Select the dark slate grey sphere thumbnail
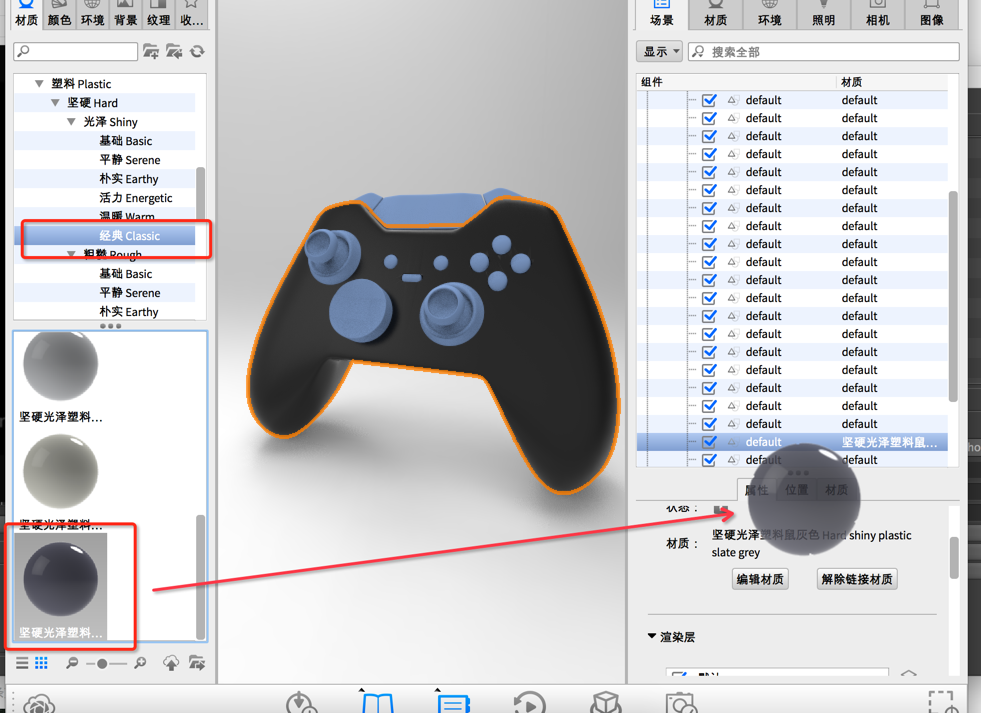 pyautogui.click(x=61, y=579)
